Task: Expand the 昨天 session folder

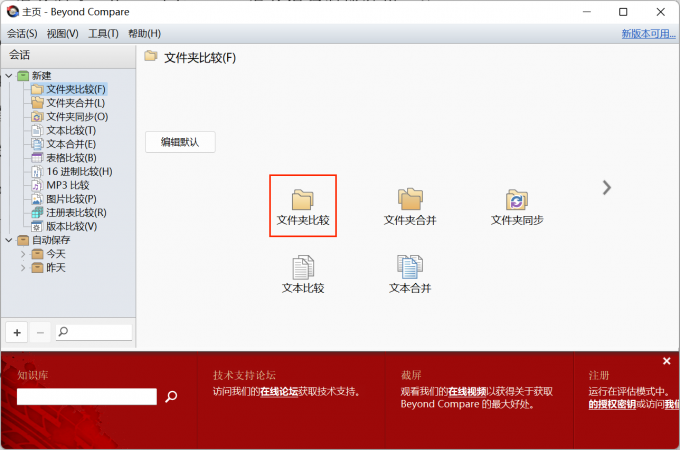Action: (x=23, y=267)
